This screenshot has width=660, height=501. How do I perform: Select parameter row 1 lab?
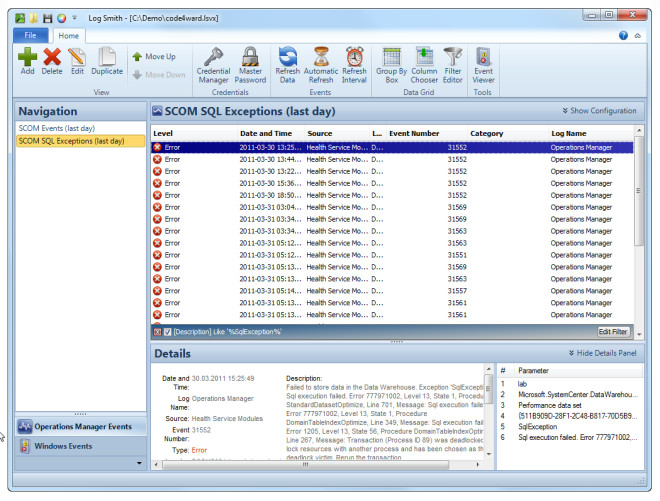click(x=570, y=384)
